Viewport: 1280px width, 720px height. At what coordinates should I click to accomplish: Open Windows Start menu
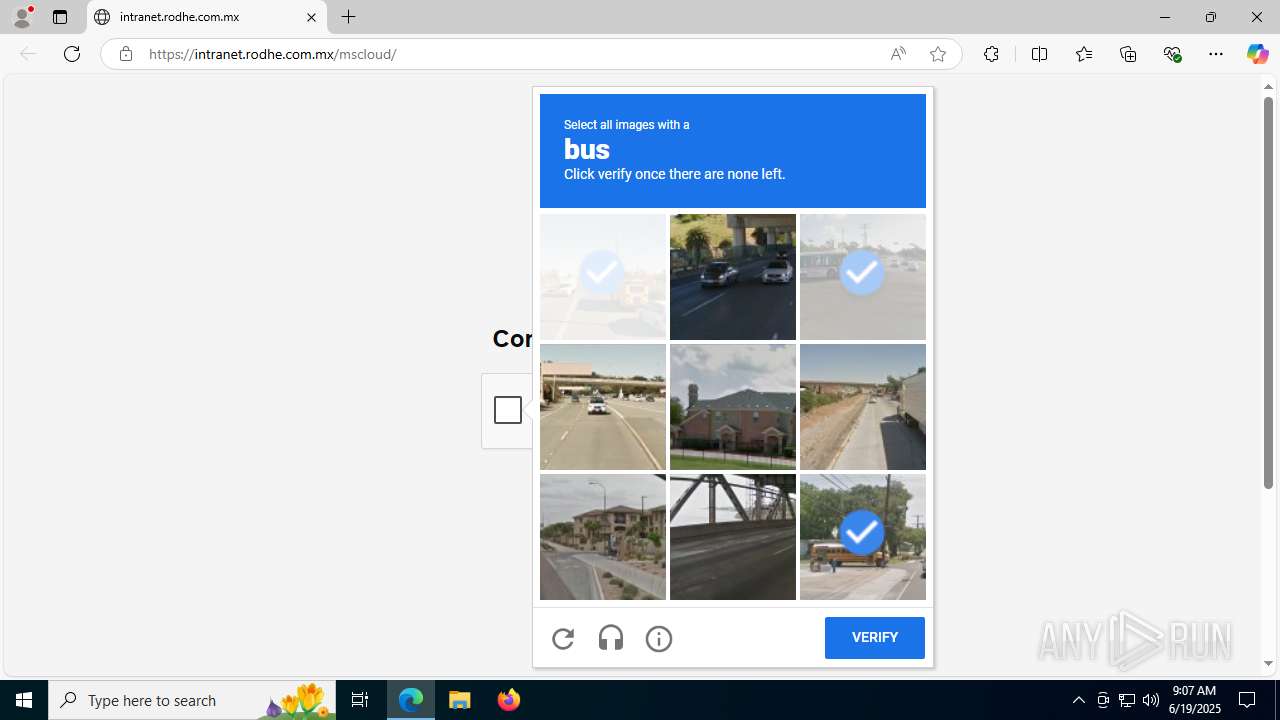24,700
